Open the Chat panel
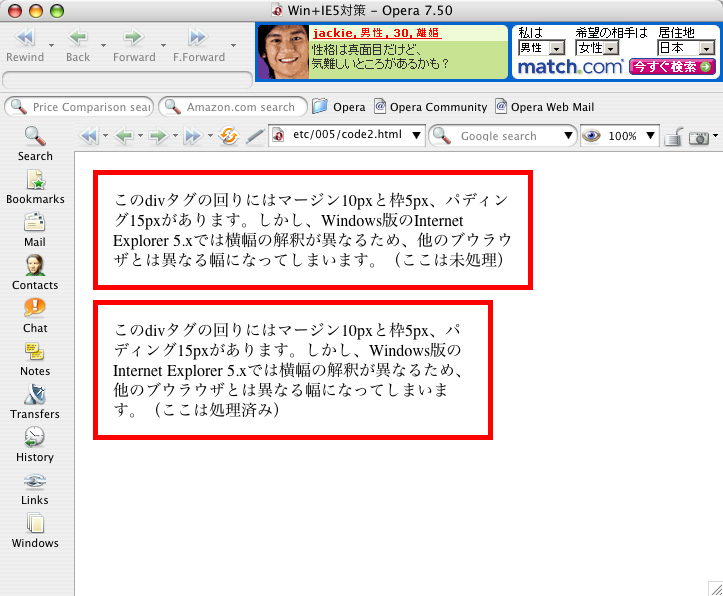The image size is (723, 596). point(35,315)
